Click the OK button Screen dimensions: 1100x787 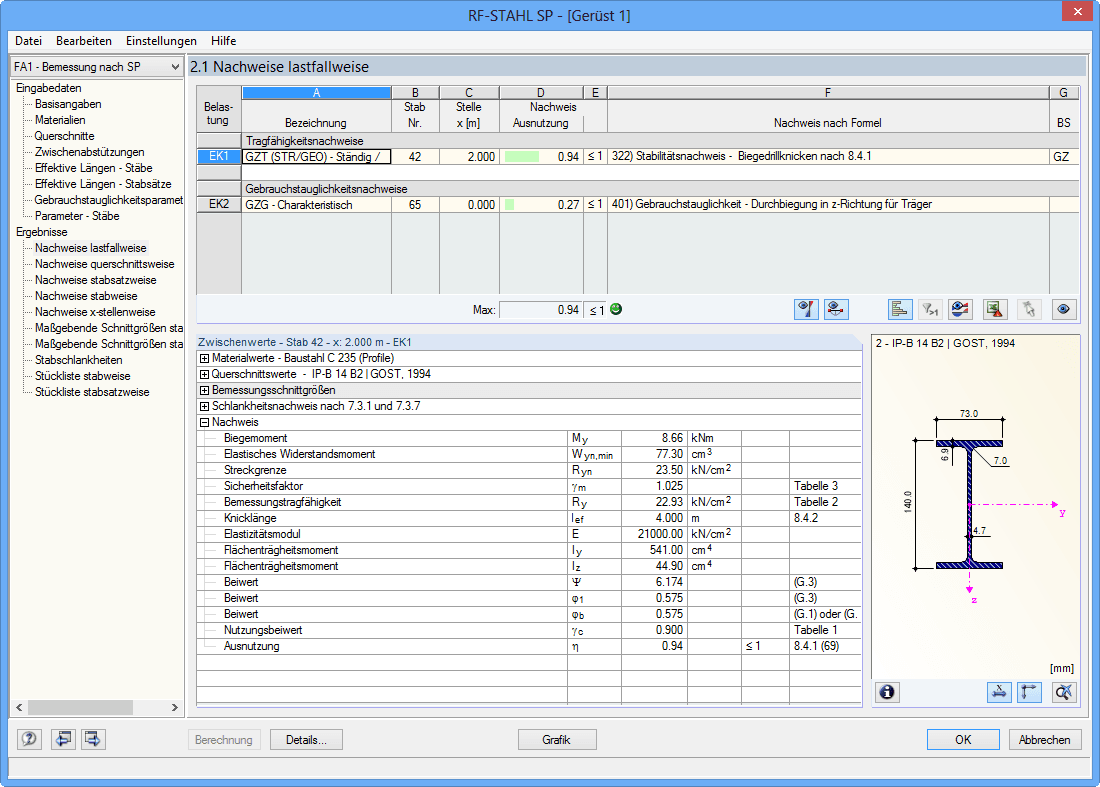click(x=963, y=740)
